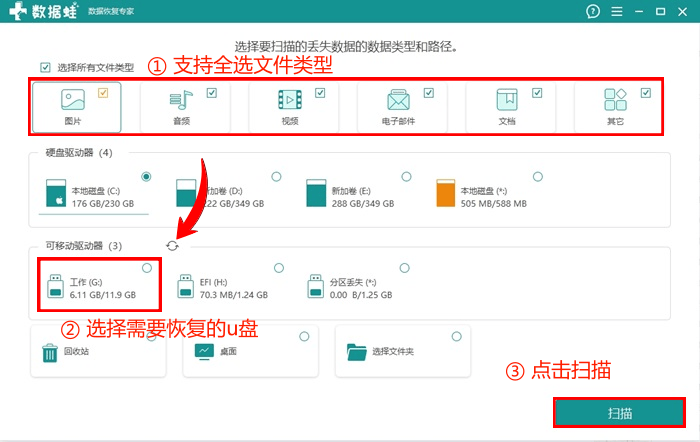Click the 6.11 GB/11.9 GB size text
This screenshot has width=700, height=442.
[x=103, y=295]
